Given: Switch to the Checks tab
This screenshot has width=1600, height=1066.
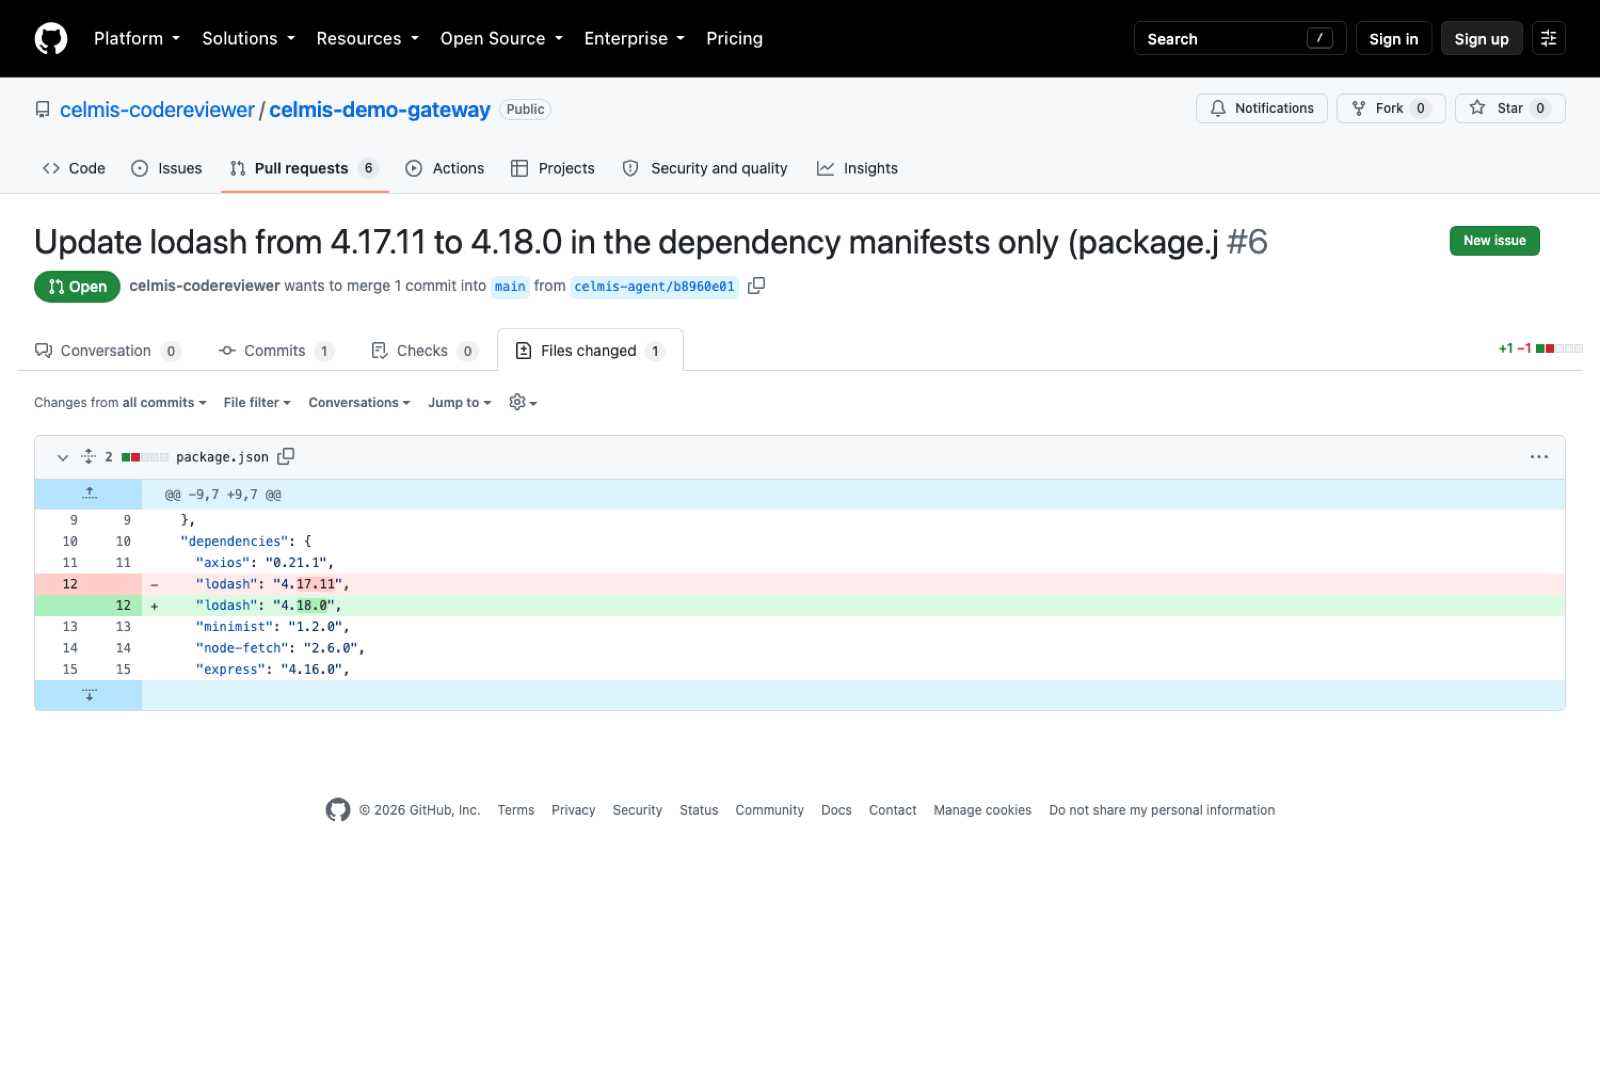Looking at the screenshot, I should pos(424,351).
